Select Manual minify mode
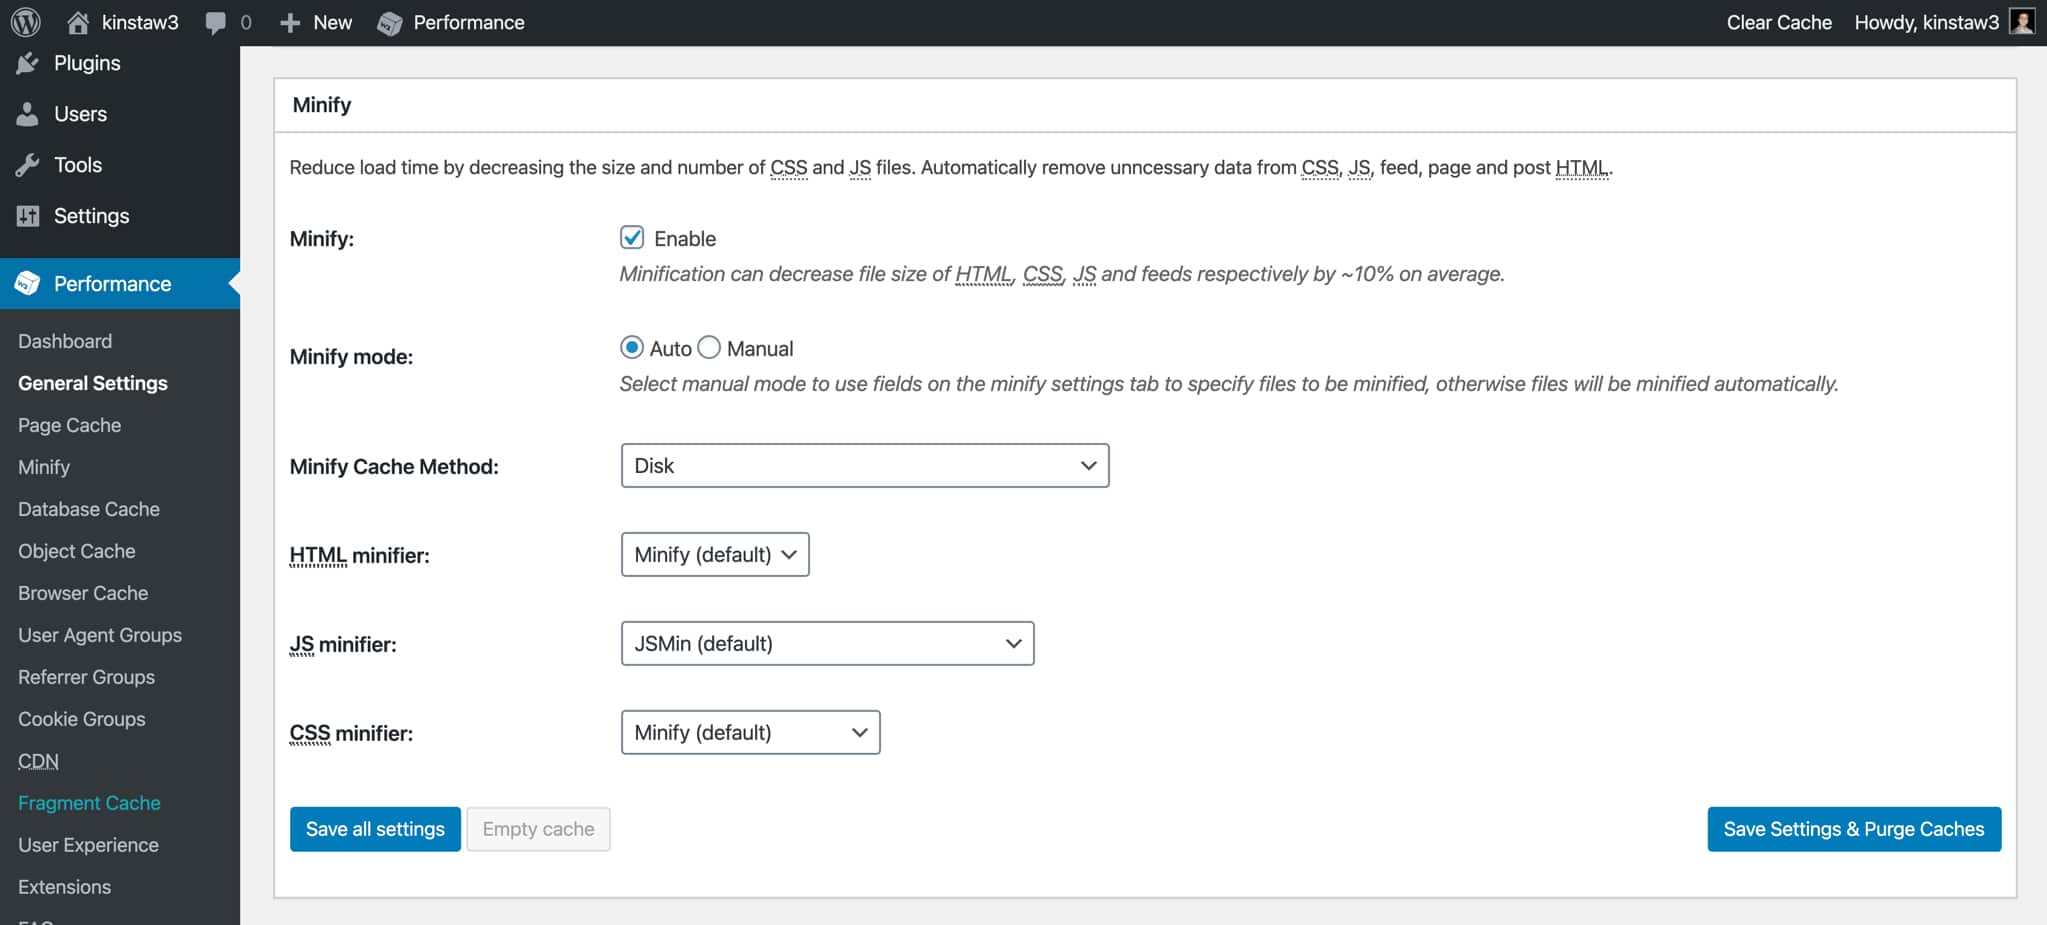The width and height of the screenshot is (2047, 925). (x=709, y=347)
